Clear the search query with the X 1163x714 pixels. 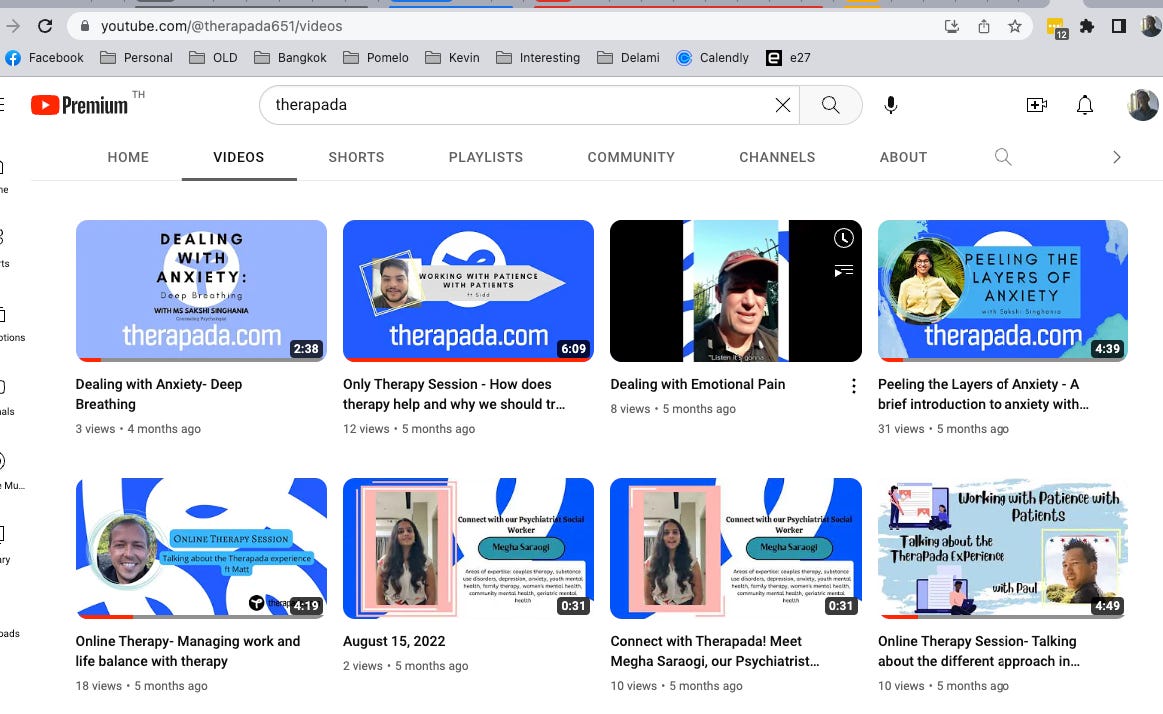pos(783,105)
